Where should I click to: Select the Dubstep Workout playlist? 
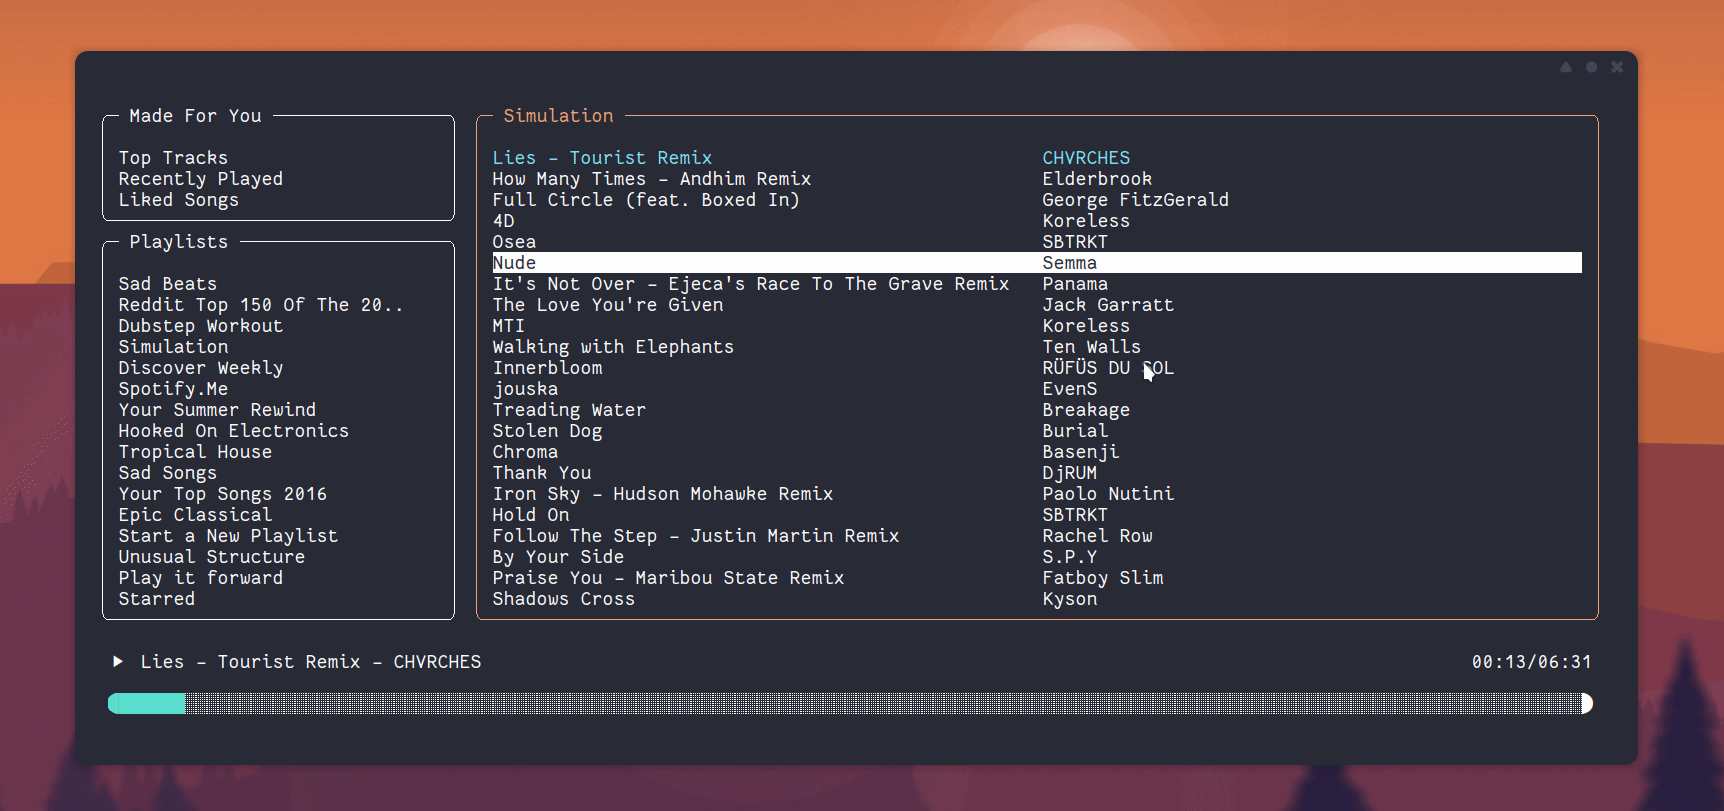pos(200,326)
